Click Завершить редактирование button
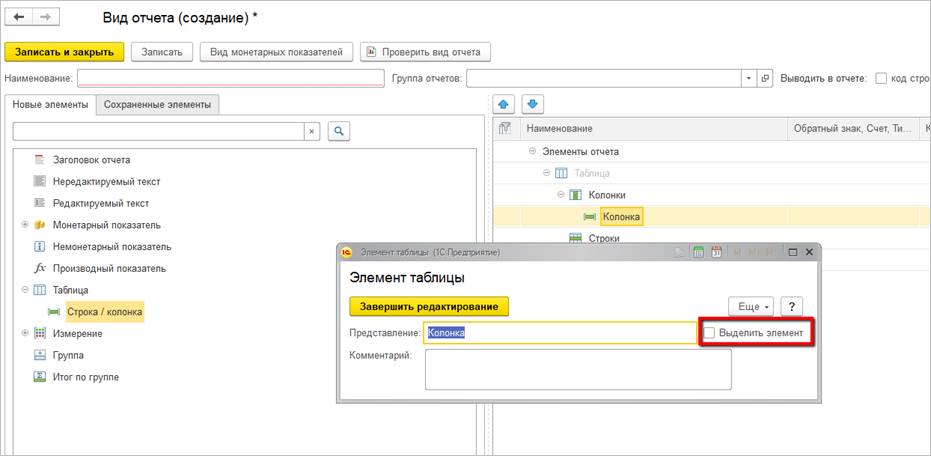This screenshot has height=456, width=931. tap(429, 306)
